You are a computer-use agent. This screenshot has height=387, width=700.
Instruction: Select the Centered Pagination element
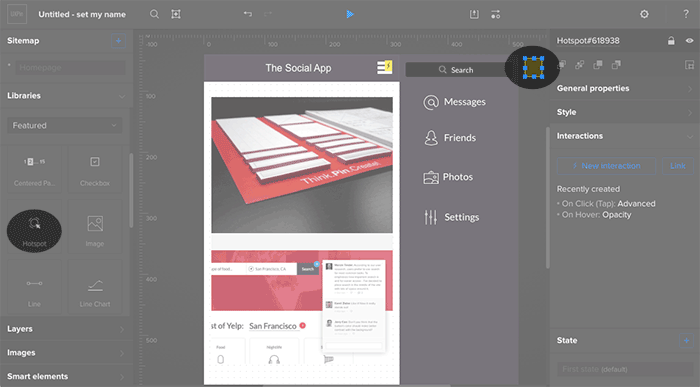tap(34, 170)
